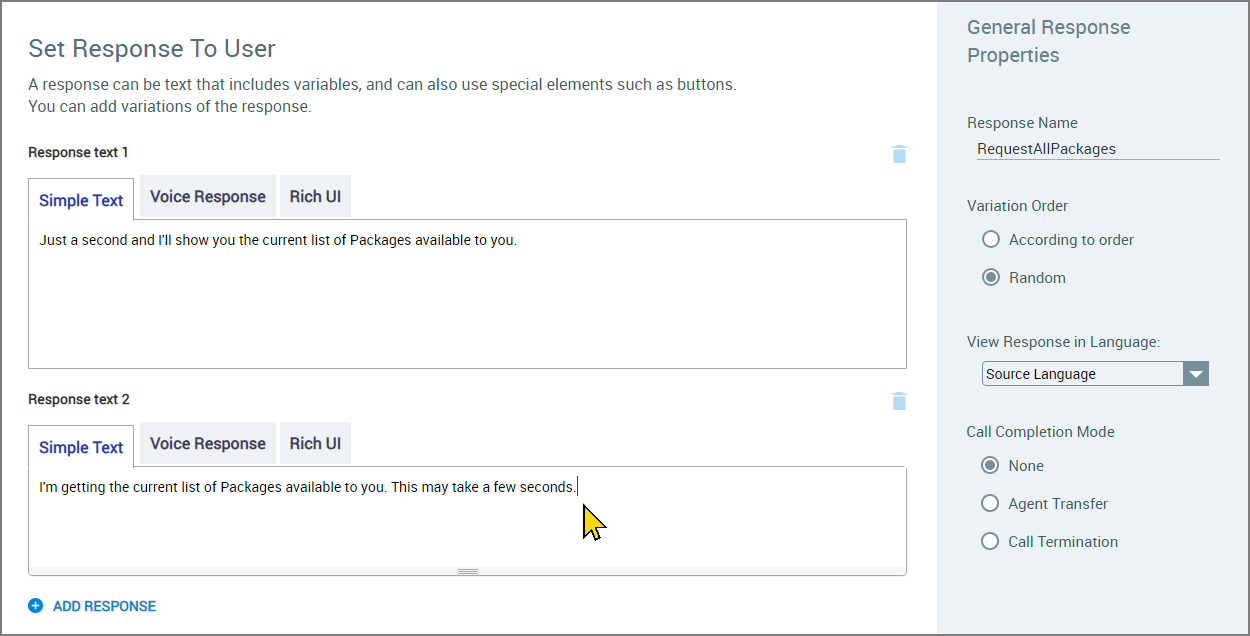
Task: Open the View Response in Language selector
Action: point(1080,373)
